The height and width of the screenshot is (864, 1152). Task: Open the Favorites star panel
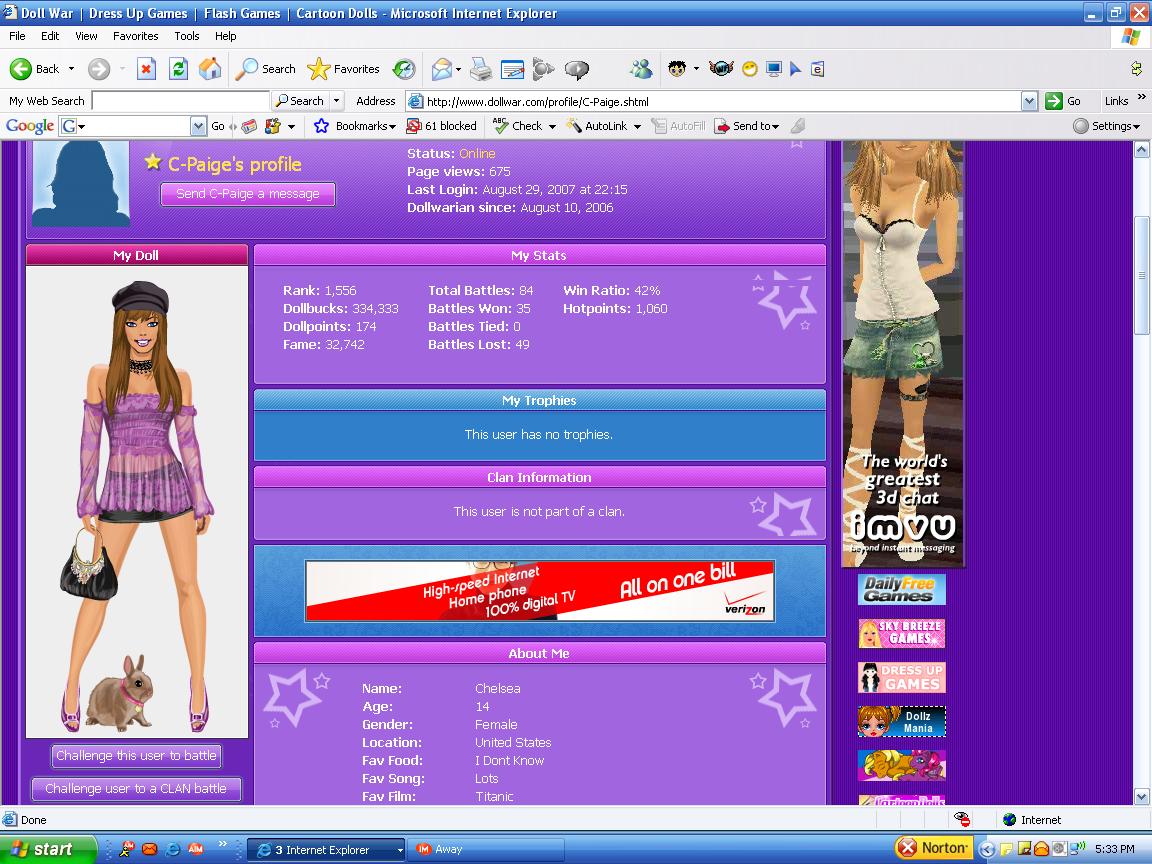pyautogui.click(x=343, y=69)
